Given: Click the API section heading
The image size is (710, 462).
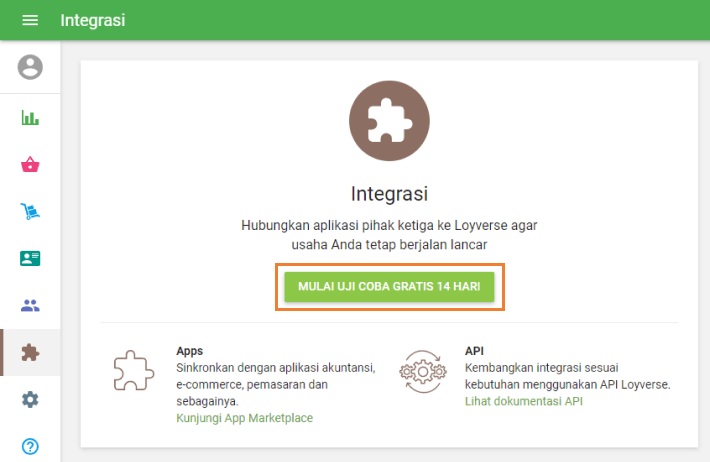Looking at the screenshot, I should tap(474, 351).
